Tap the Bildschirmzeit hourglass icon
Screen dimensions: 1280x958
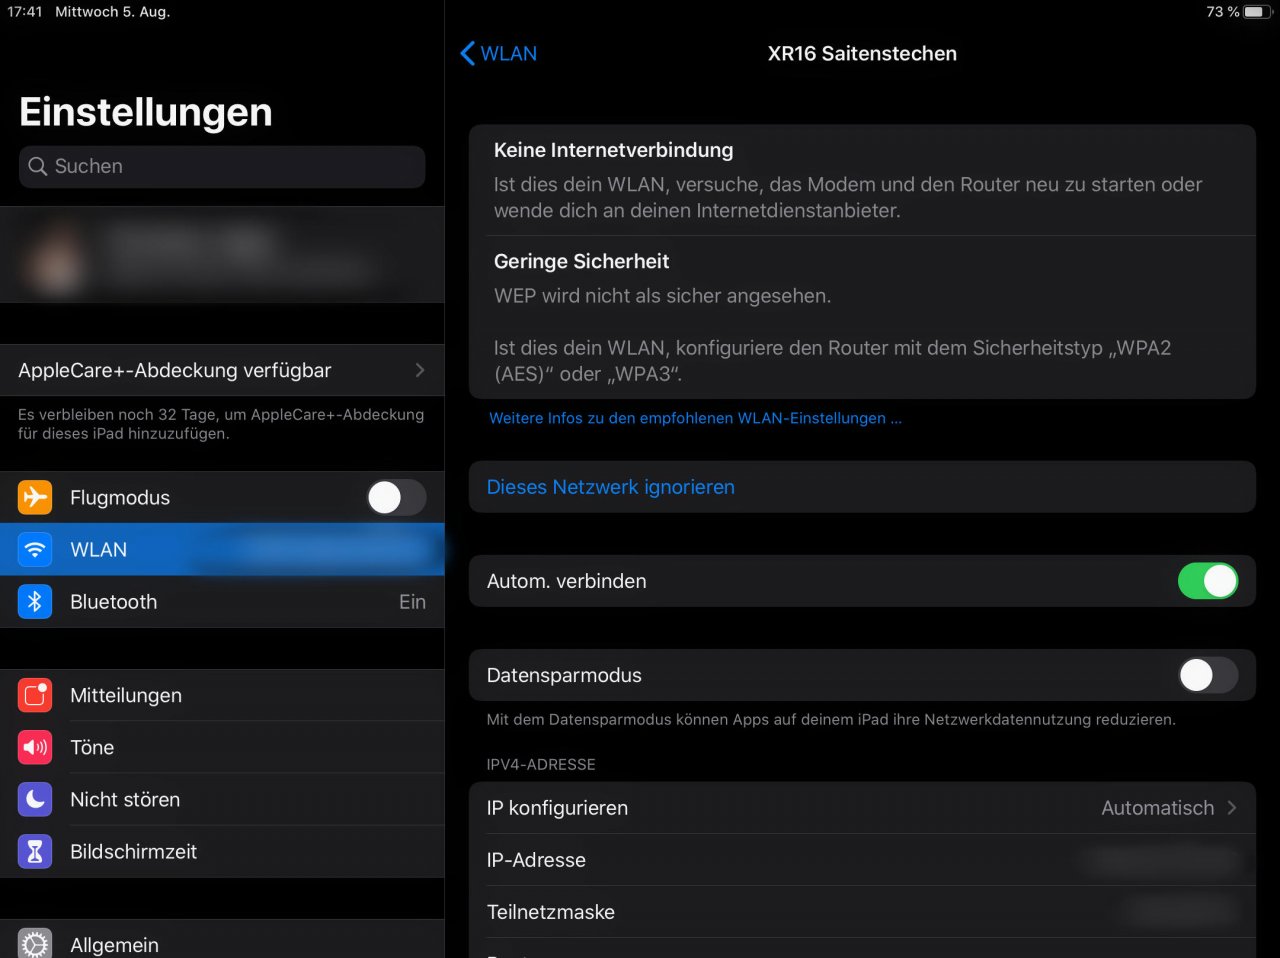tap(35, 851)
